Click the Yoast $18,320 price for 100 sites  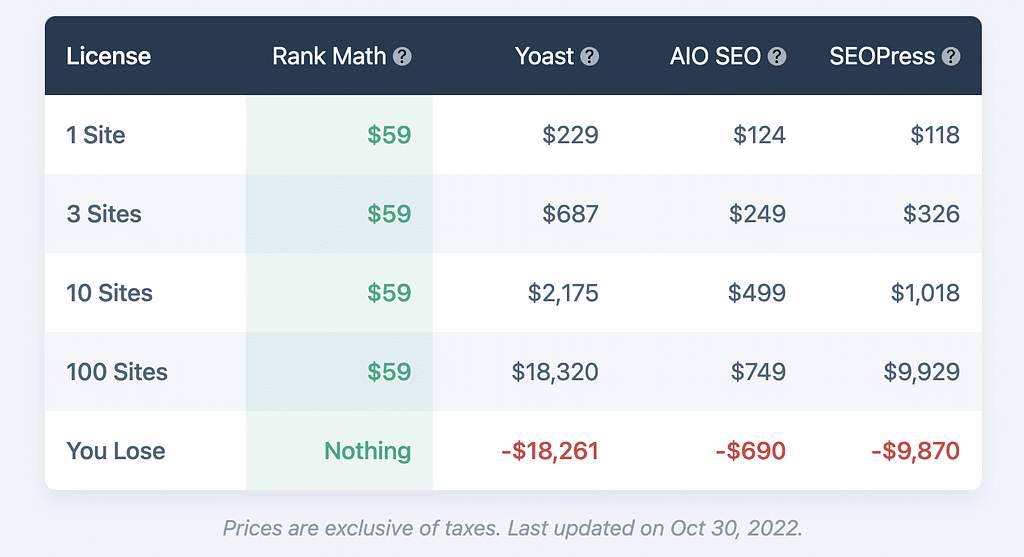pyautogui.click(x=555, y=372)
